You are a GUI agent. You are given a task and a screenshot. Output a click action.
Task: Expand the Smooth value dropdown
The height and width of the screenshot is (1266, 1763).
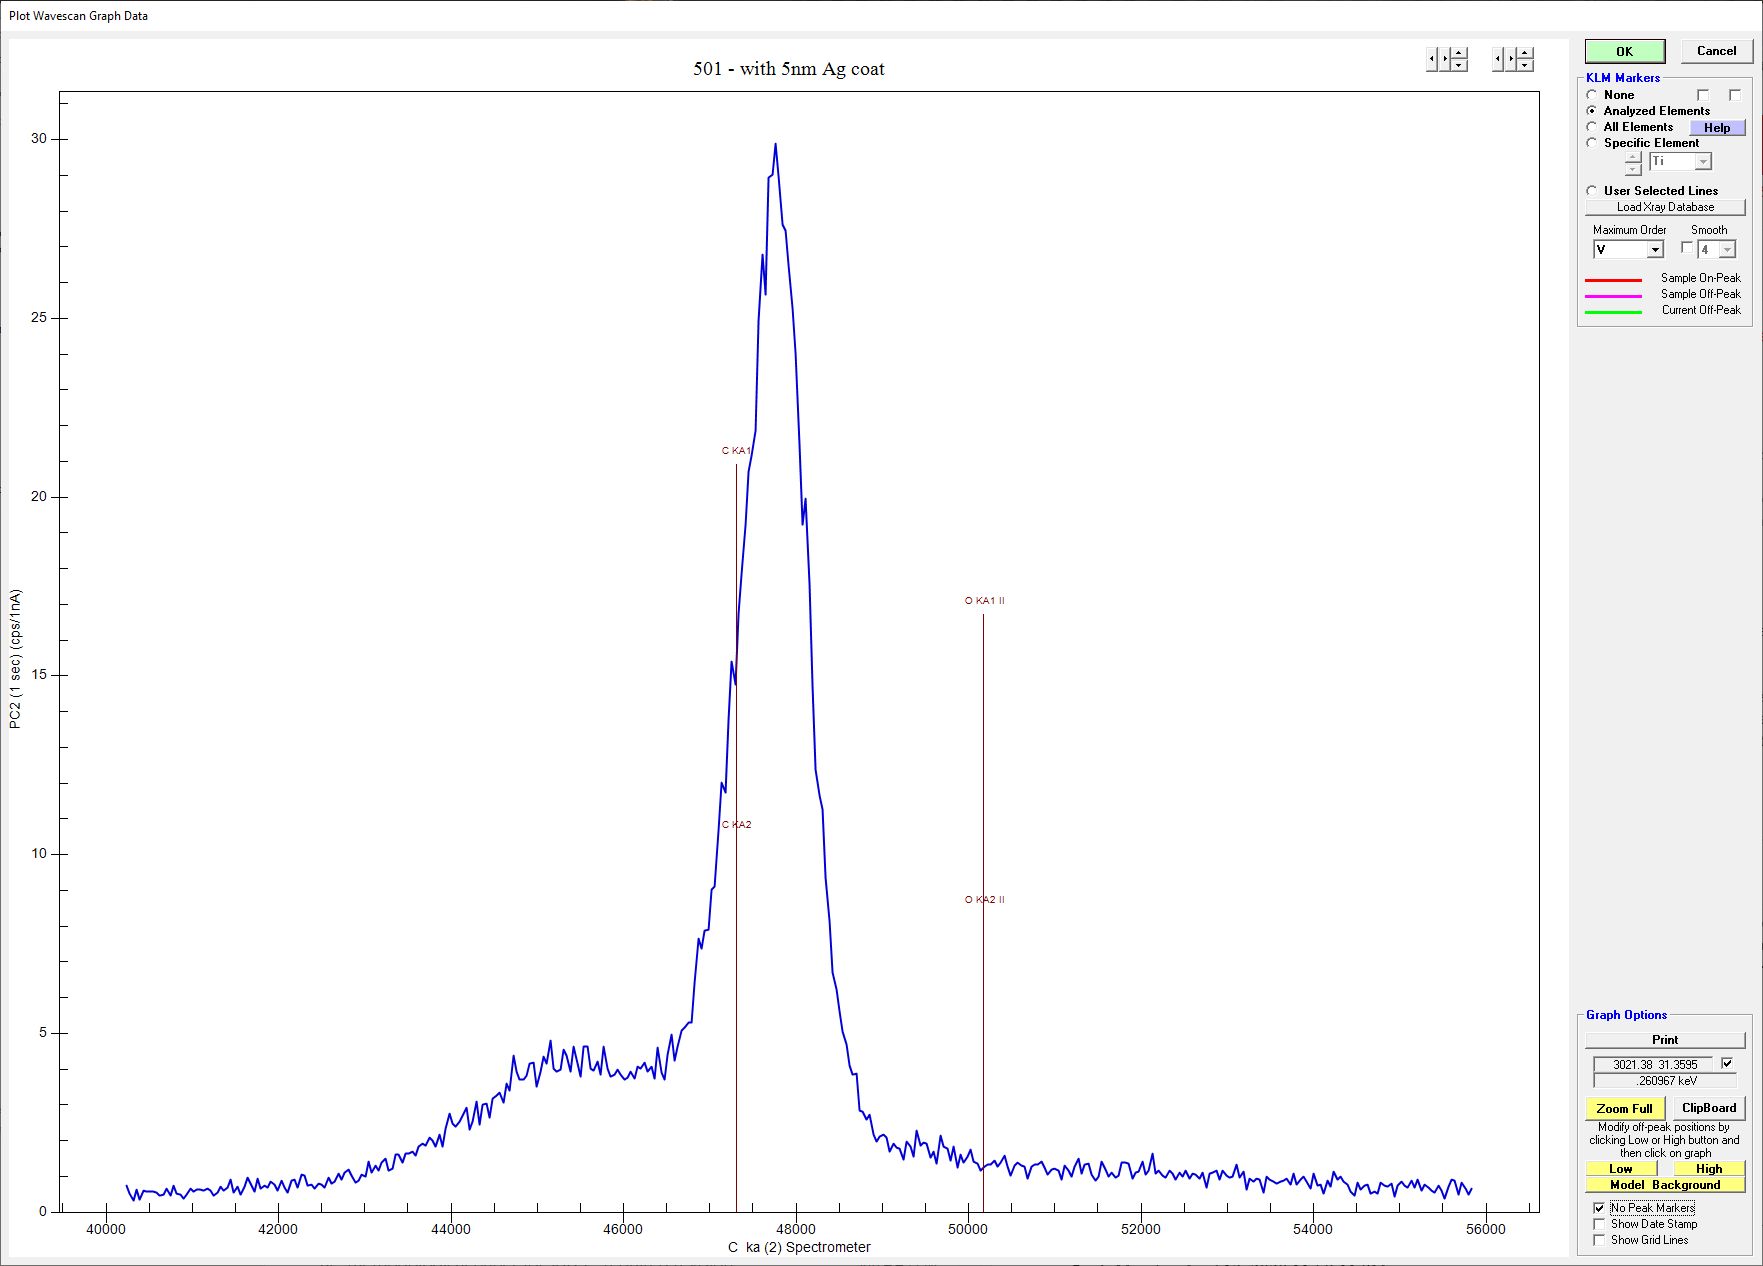tap(1727, 250)
